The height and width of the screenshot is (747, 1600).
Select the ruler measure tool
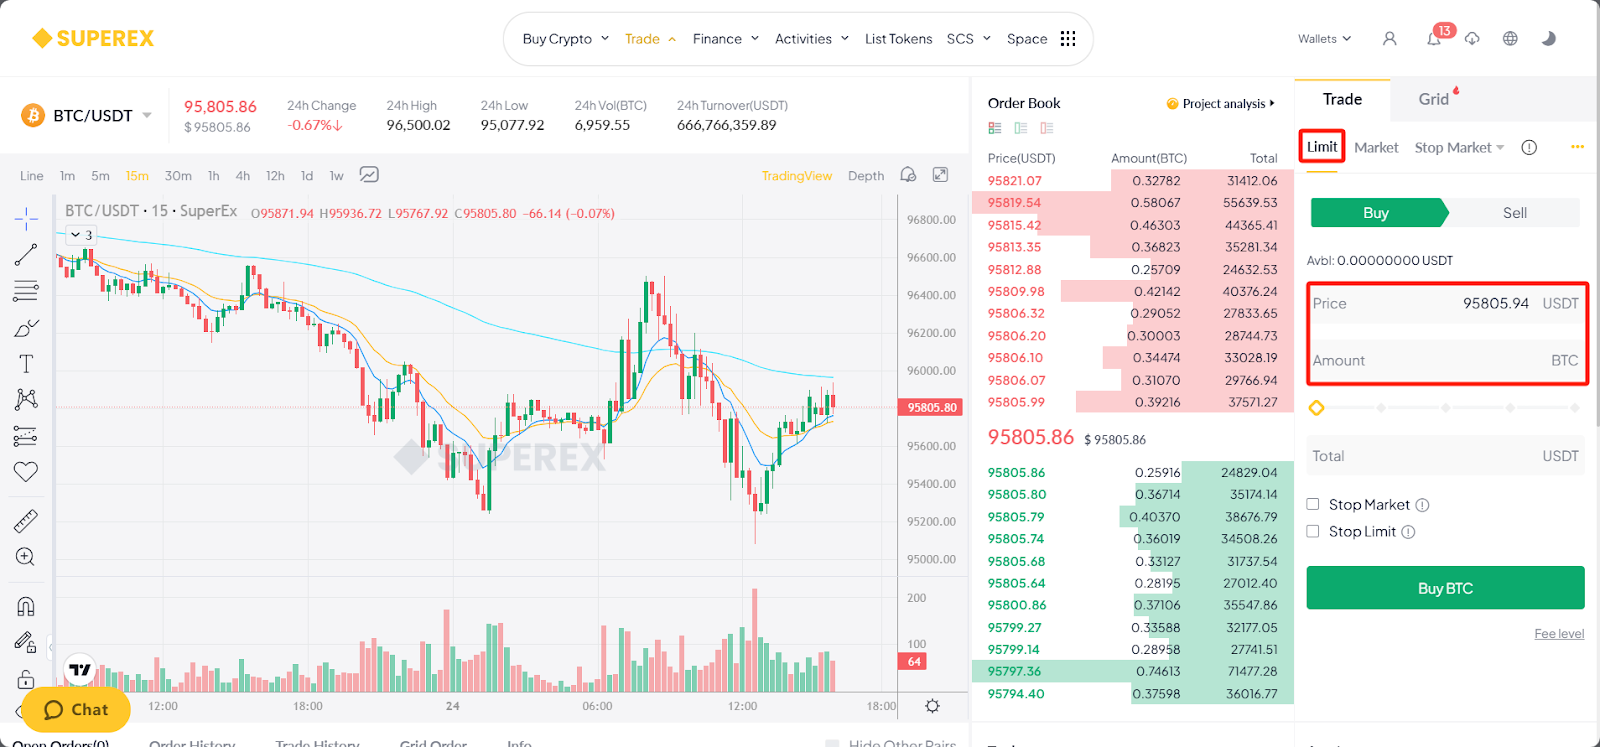[26, 520]
